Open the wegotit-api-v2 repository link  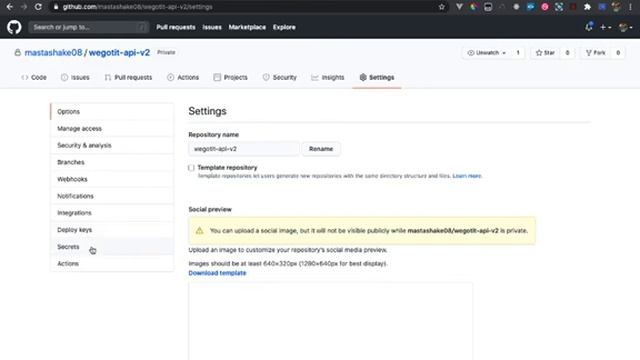(119, 53)
